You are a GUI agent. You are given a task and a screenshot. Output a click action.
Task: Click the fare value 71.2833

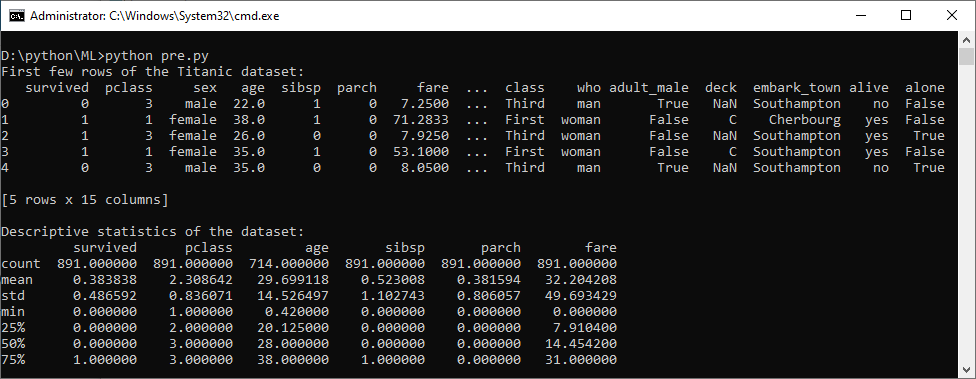pos(421,119)
